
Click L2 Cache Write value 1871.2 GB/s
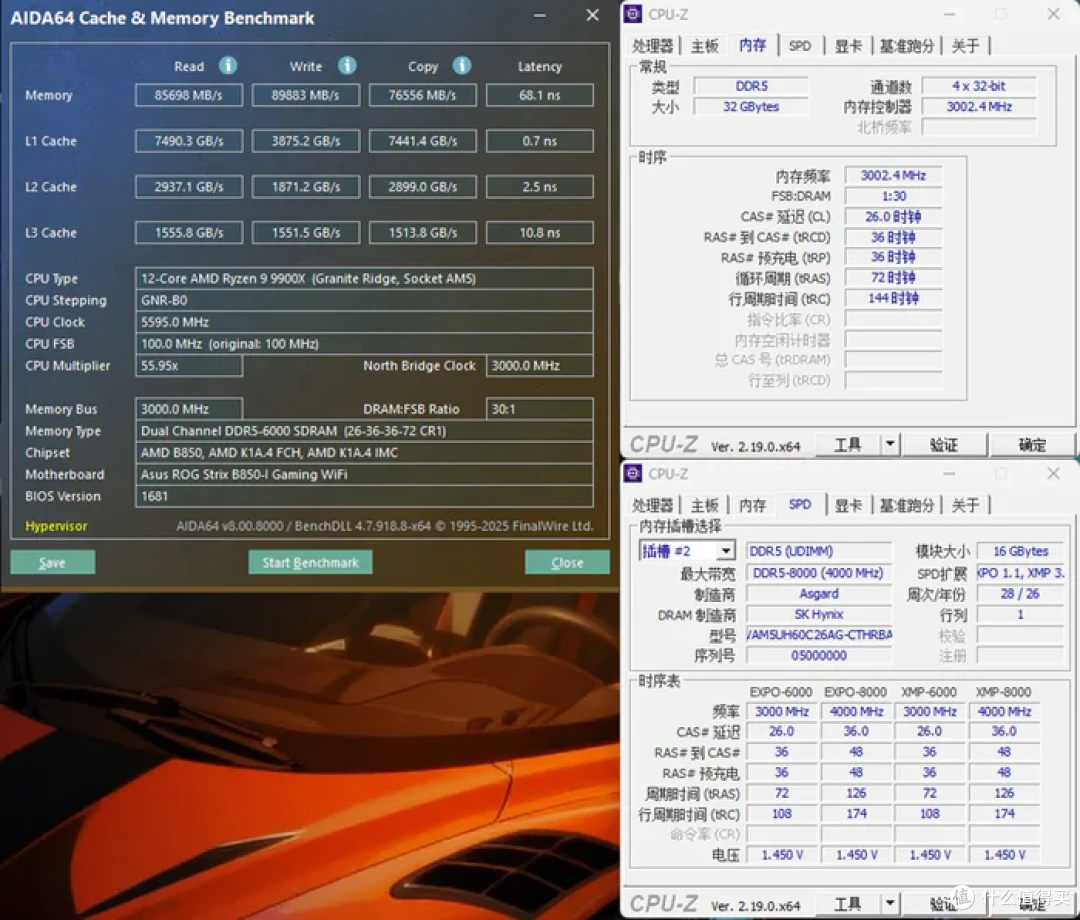306,187
